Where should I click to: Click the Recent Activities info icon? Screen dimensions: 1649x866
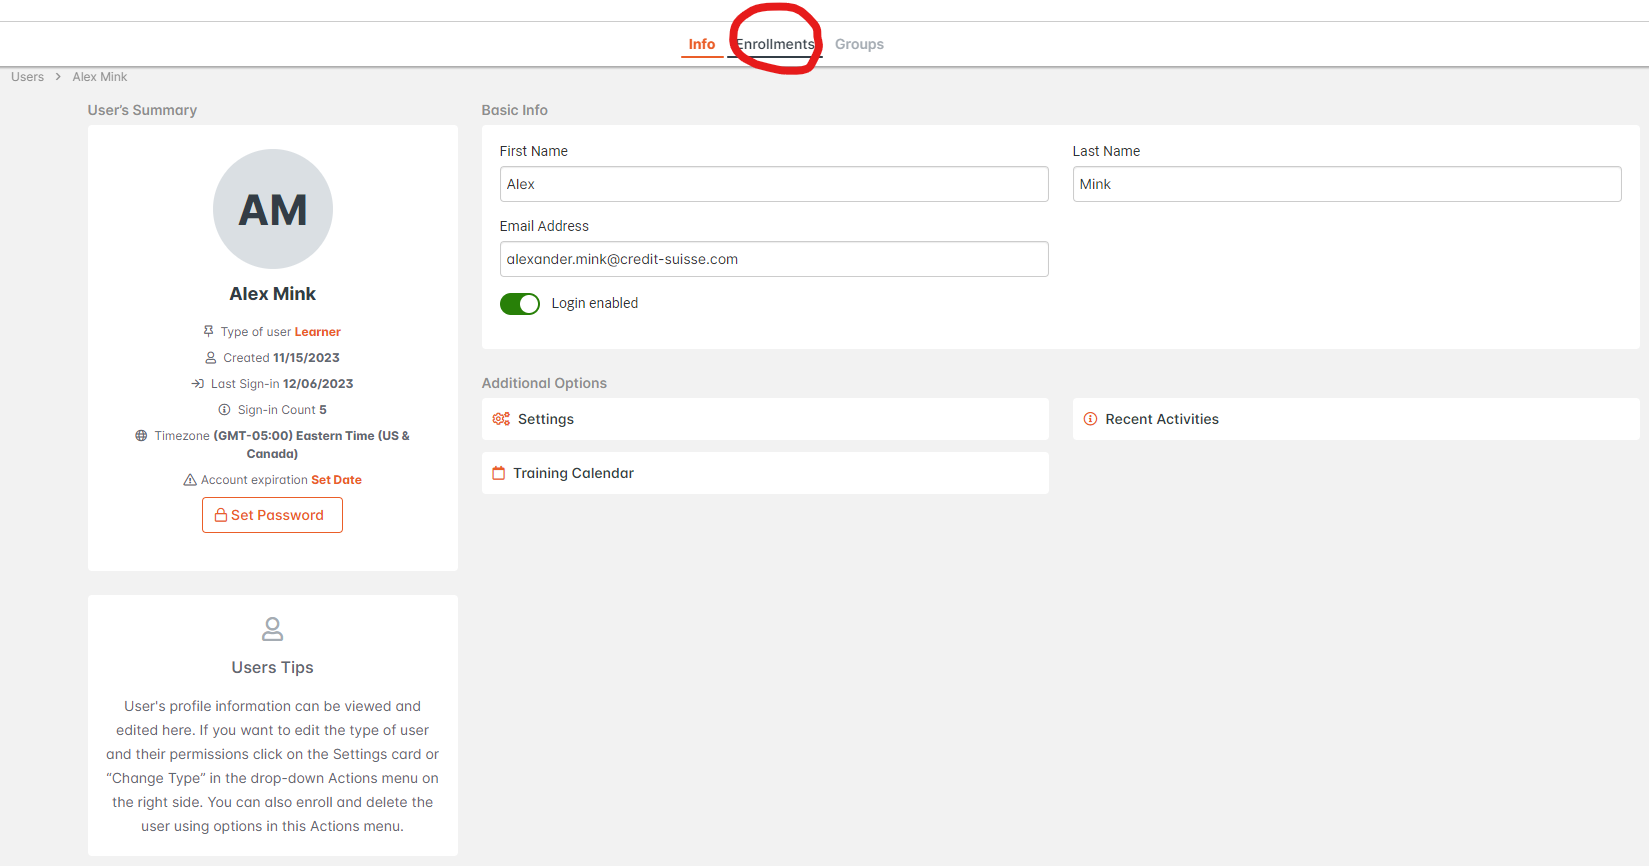tap(1090, 419)
